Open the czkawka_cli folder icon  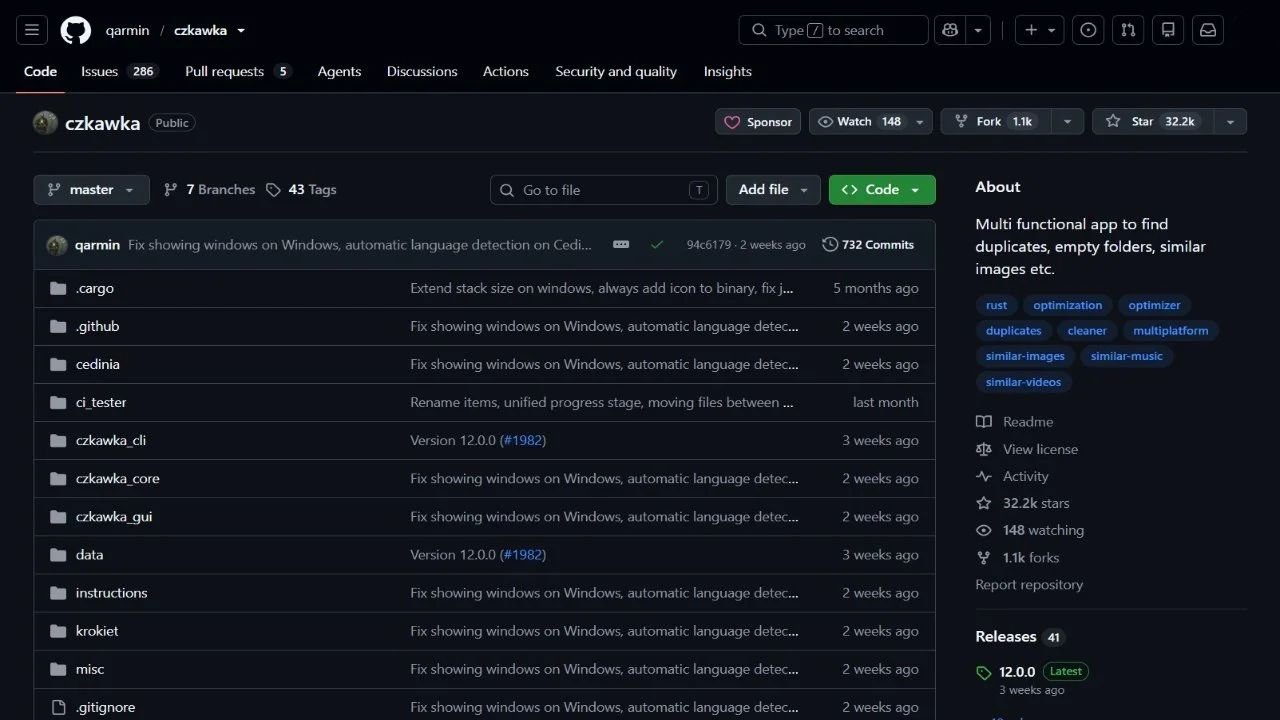[x=58, y=441]
